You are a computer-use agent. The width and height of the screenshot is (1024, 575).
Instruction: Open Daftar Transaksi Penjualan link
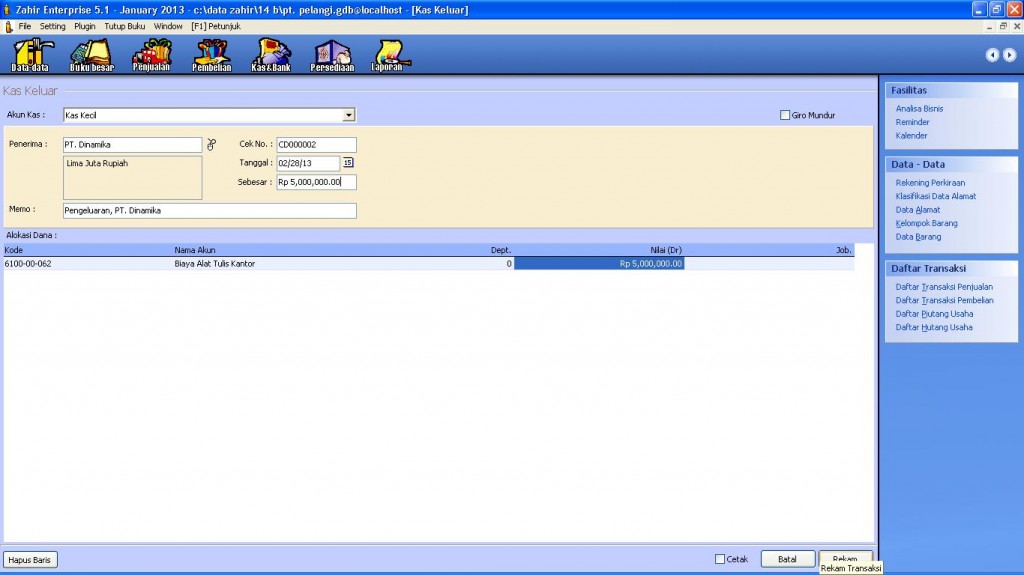tap(944, 286)
